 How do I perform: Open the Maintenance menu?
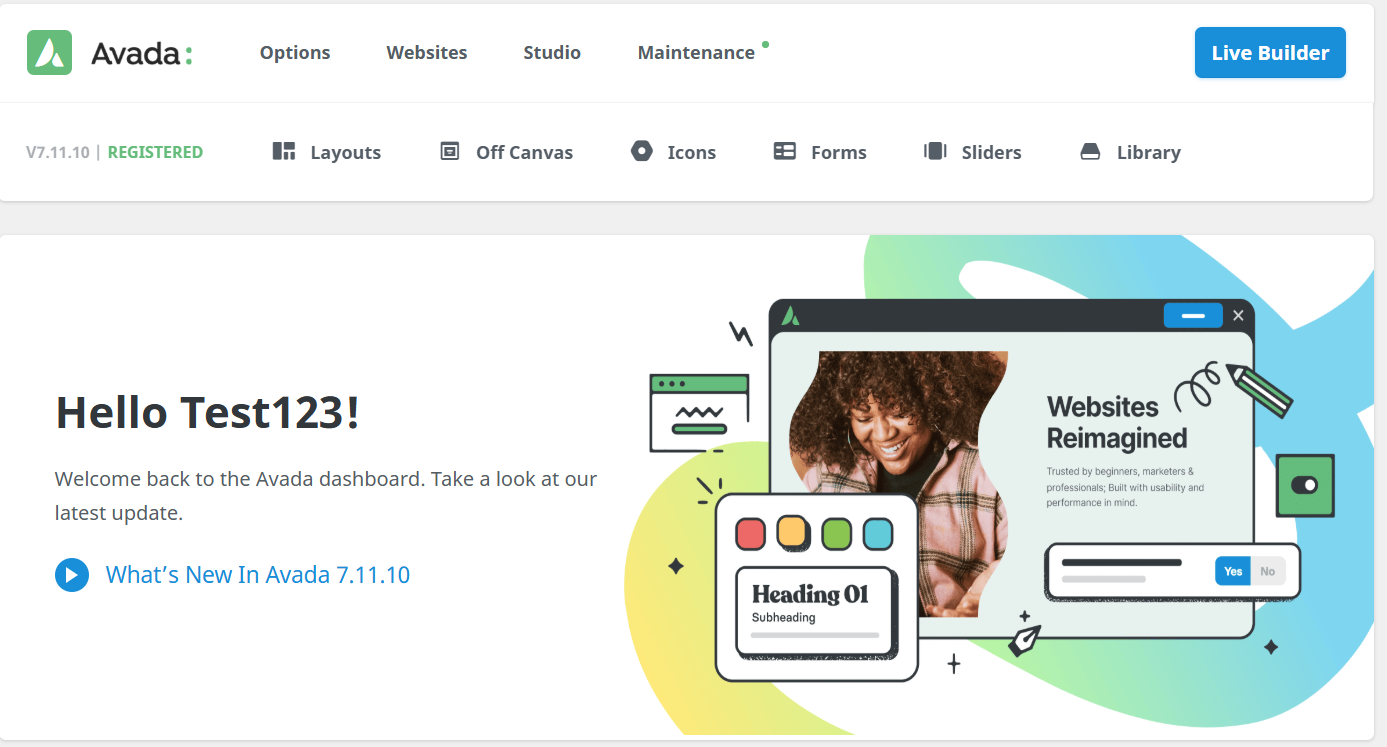(697, 53)
